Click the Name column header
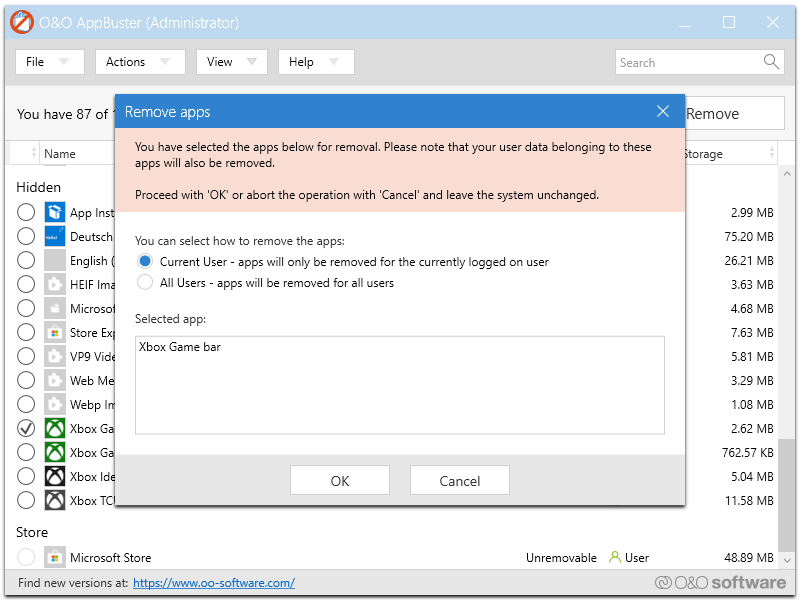Image resolution: width=800 pixels, height=600 pixels. (60, 154)
